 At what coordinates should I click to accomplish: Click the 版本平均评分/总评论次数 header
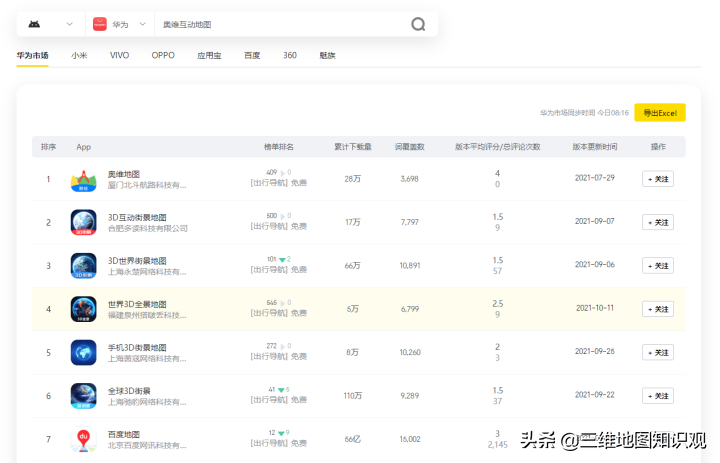tap(497, 147)
